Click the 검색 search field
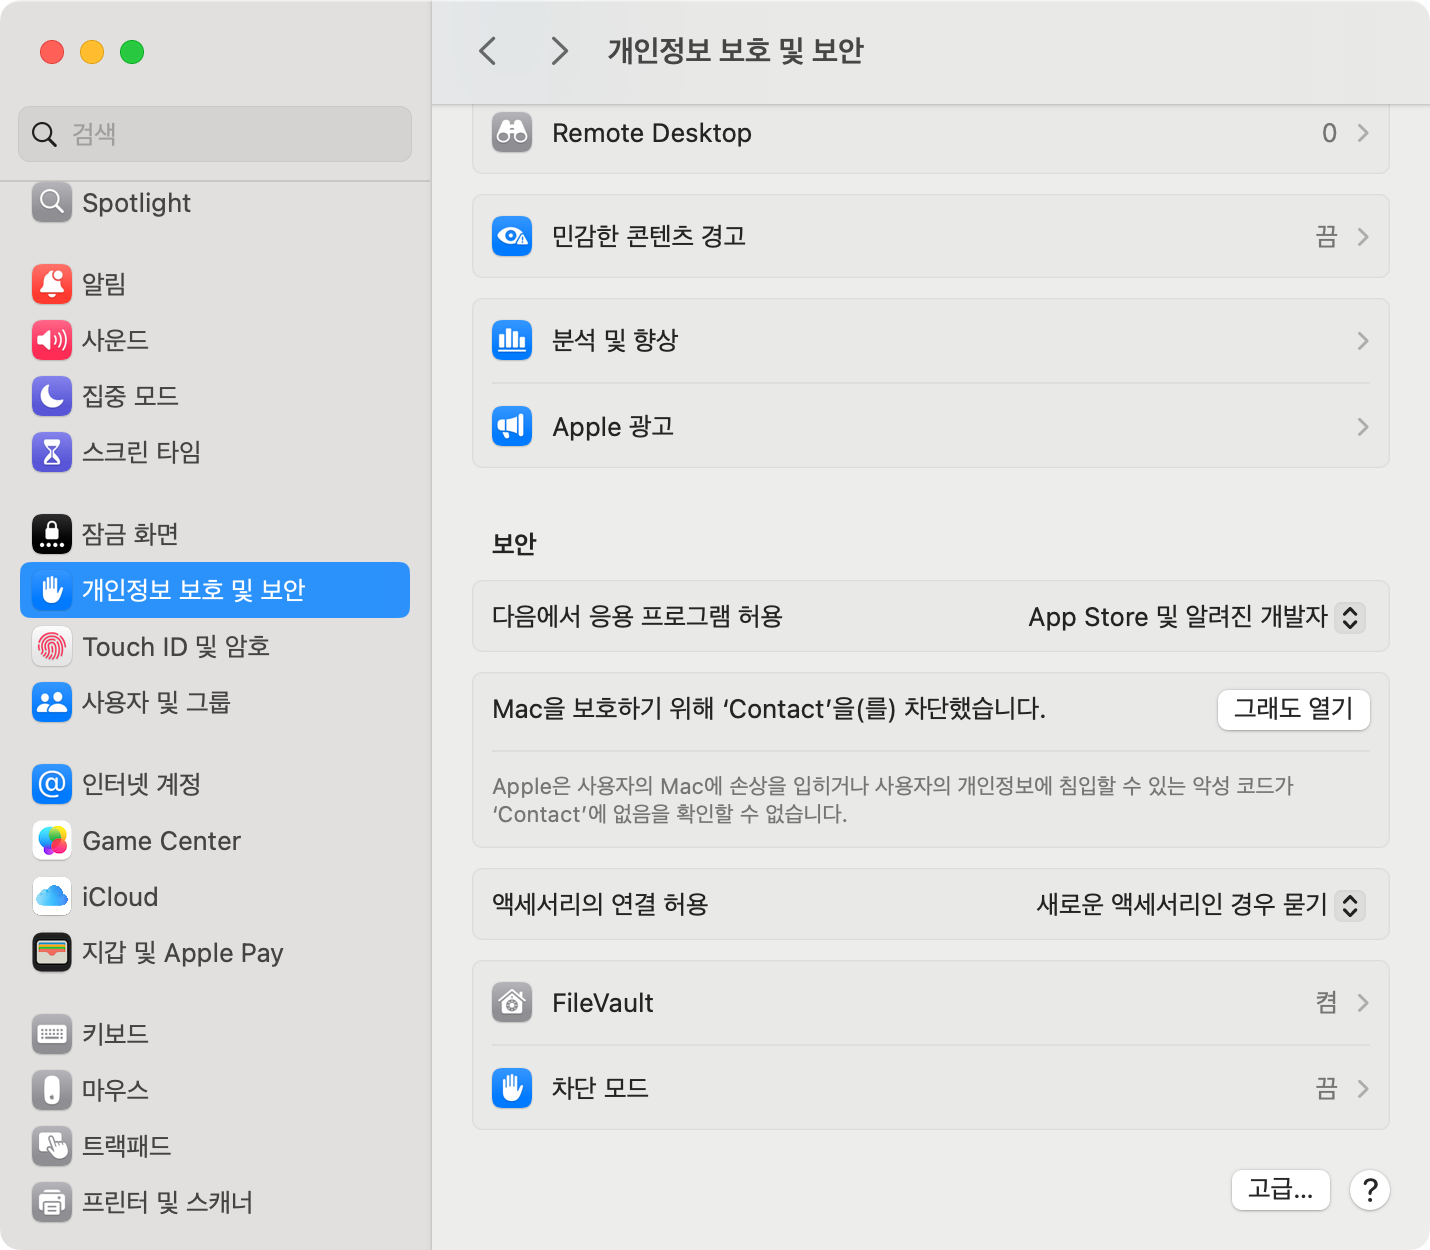 (215, 134)
